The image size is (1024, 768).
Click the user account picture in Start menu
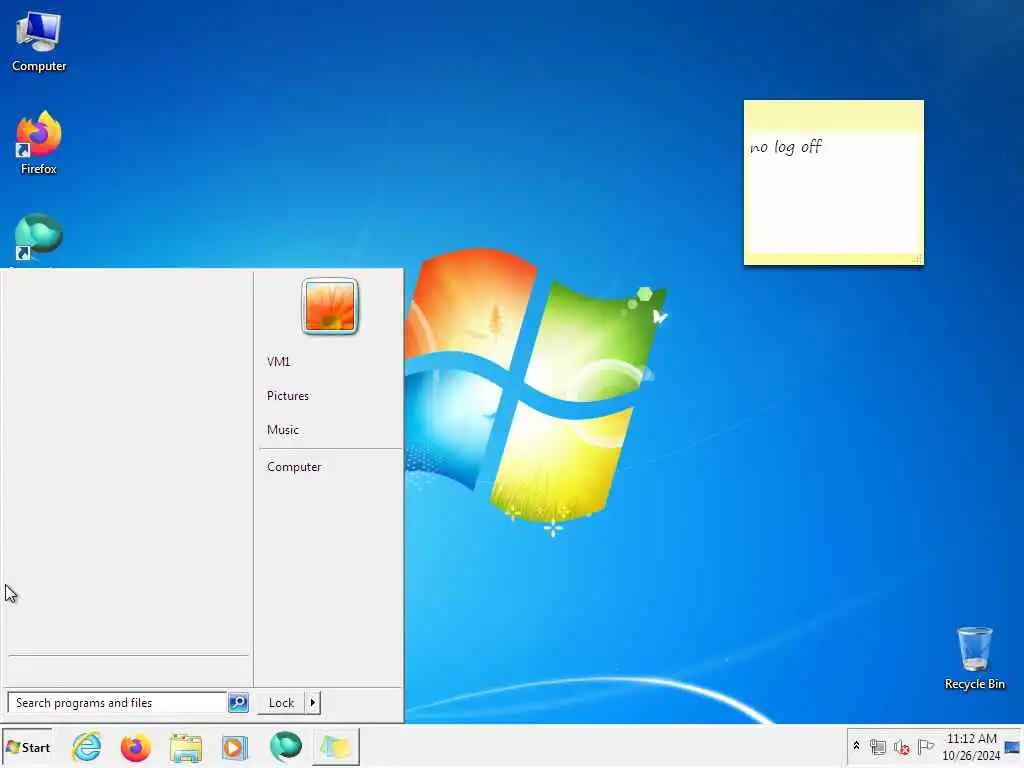(x=330, y=306)
